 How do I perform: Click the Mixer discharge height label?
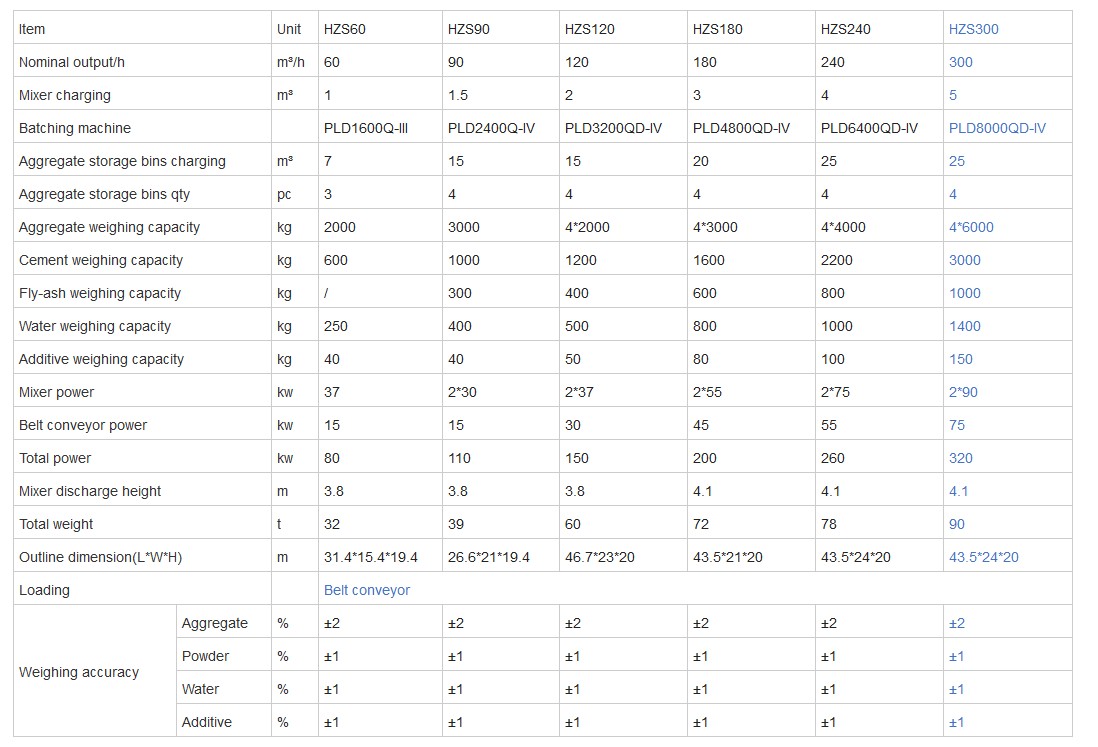pyautogui.click(x=90, y=491)
